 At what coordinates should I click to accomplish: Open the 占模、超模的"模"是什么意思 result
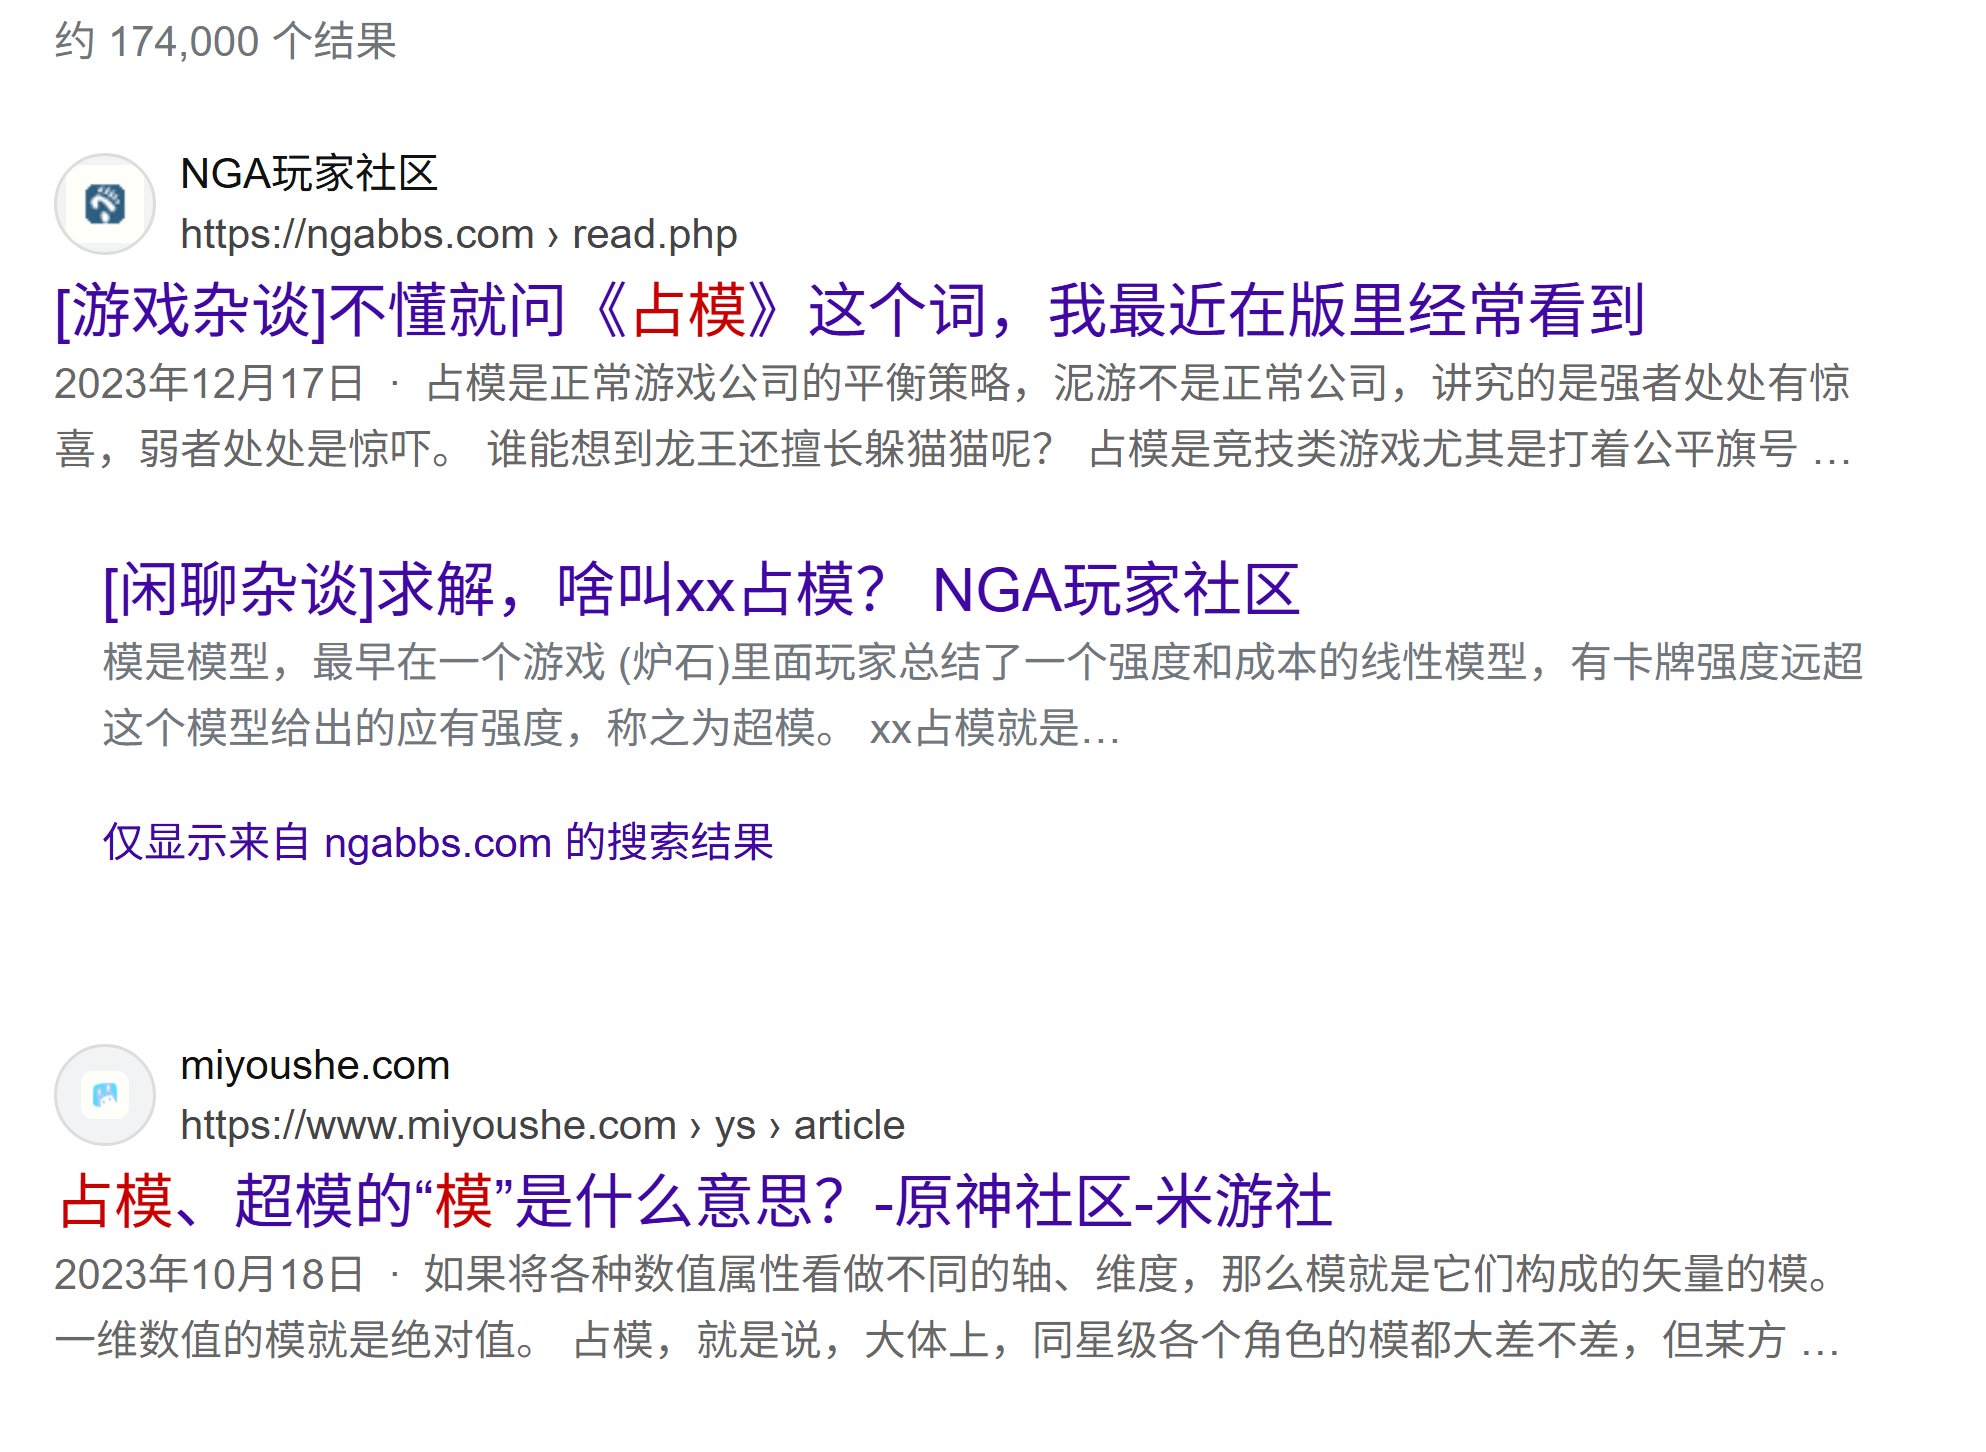click(695, 1200)
